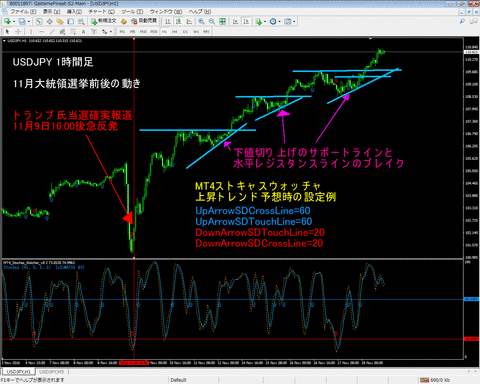
Task: Switch chart to candlestick display
Action: coord(178,21)
